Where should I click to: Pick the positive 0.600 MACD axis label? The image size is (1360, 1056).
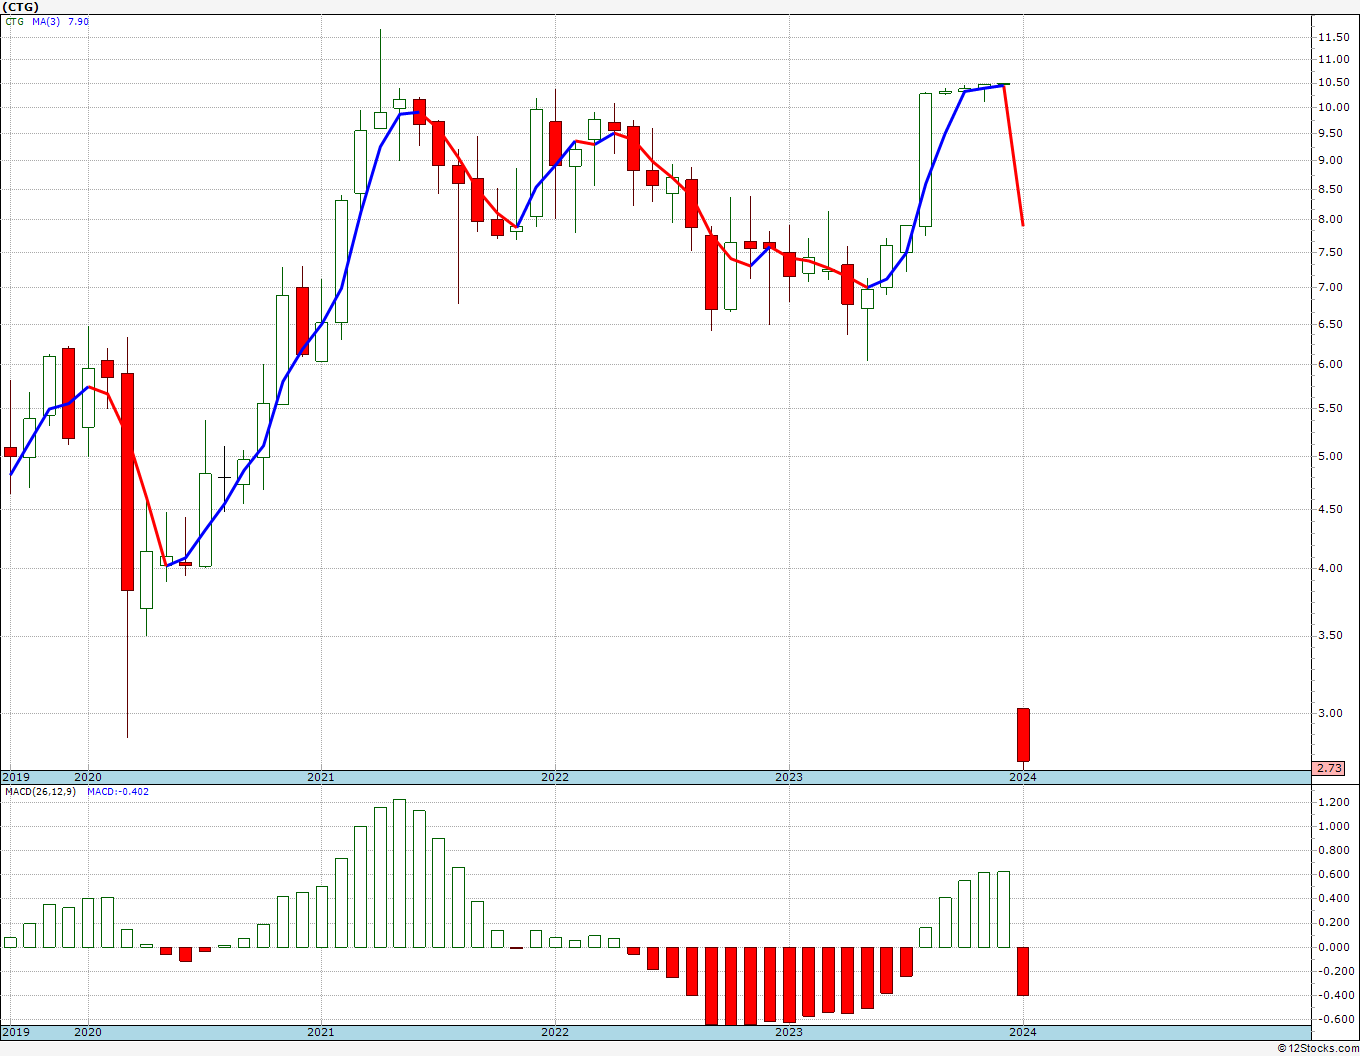1333,875
